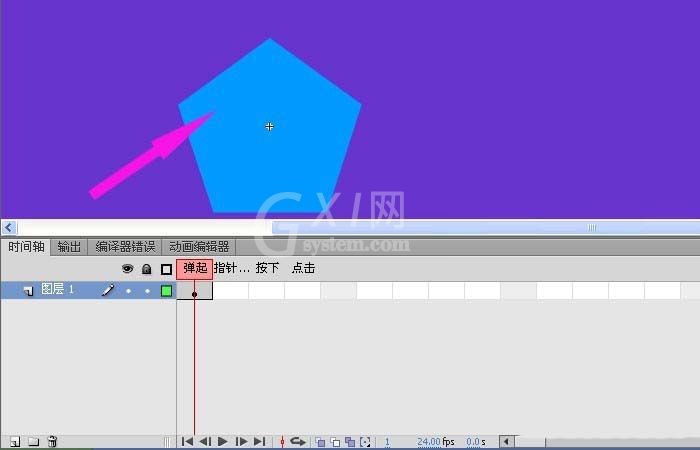Enable onion skin outlines

coord(335,442)
